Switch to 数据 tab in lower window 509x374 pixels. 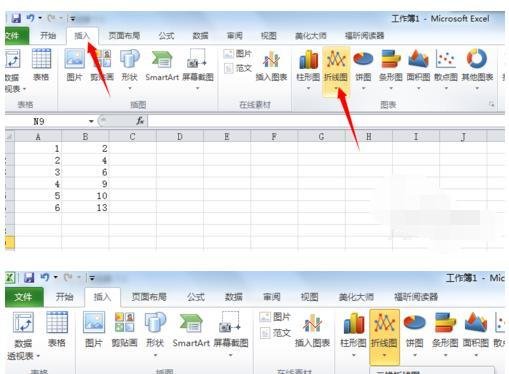[x=233, y=297]
